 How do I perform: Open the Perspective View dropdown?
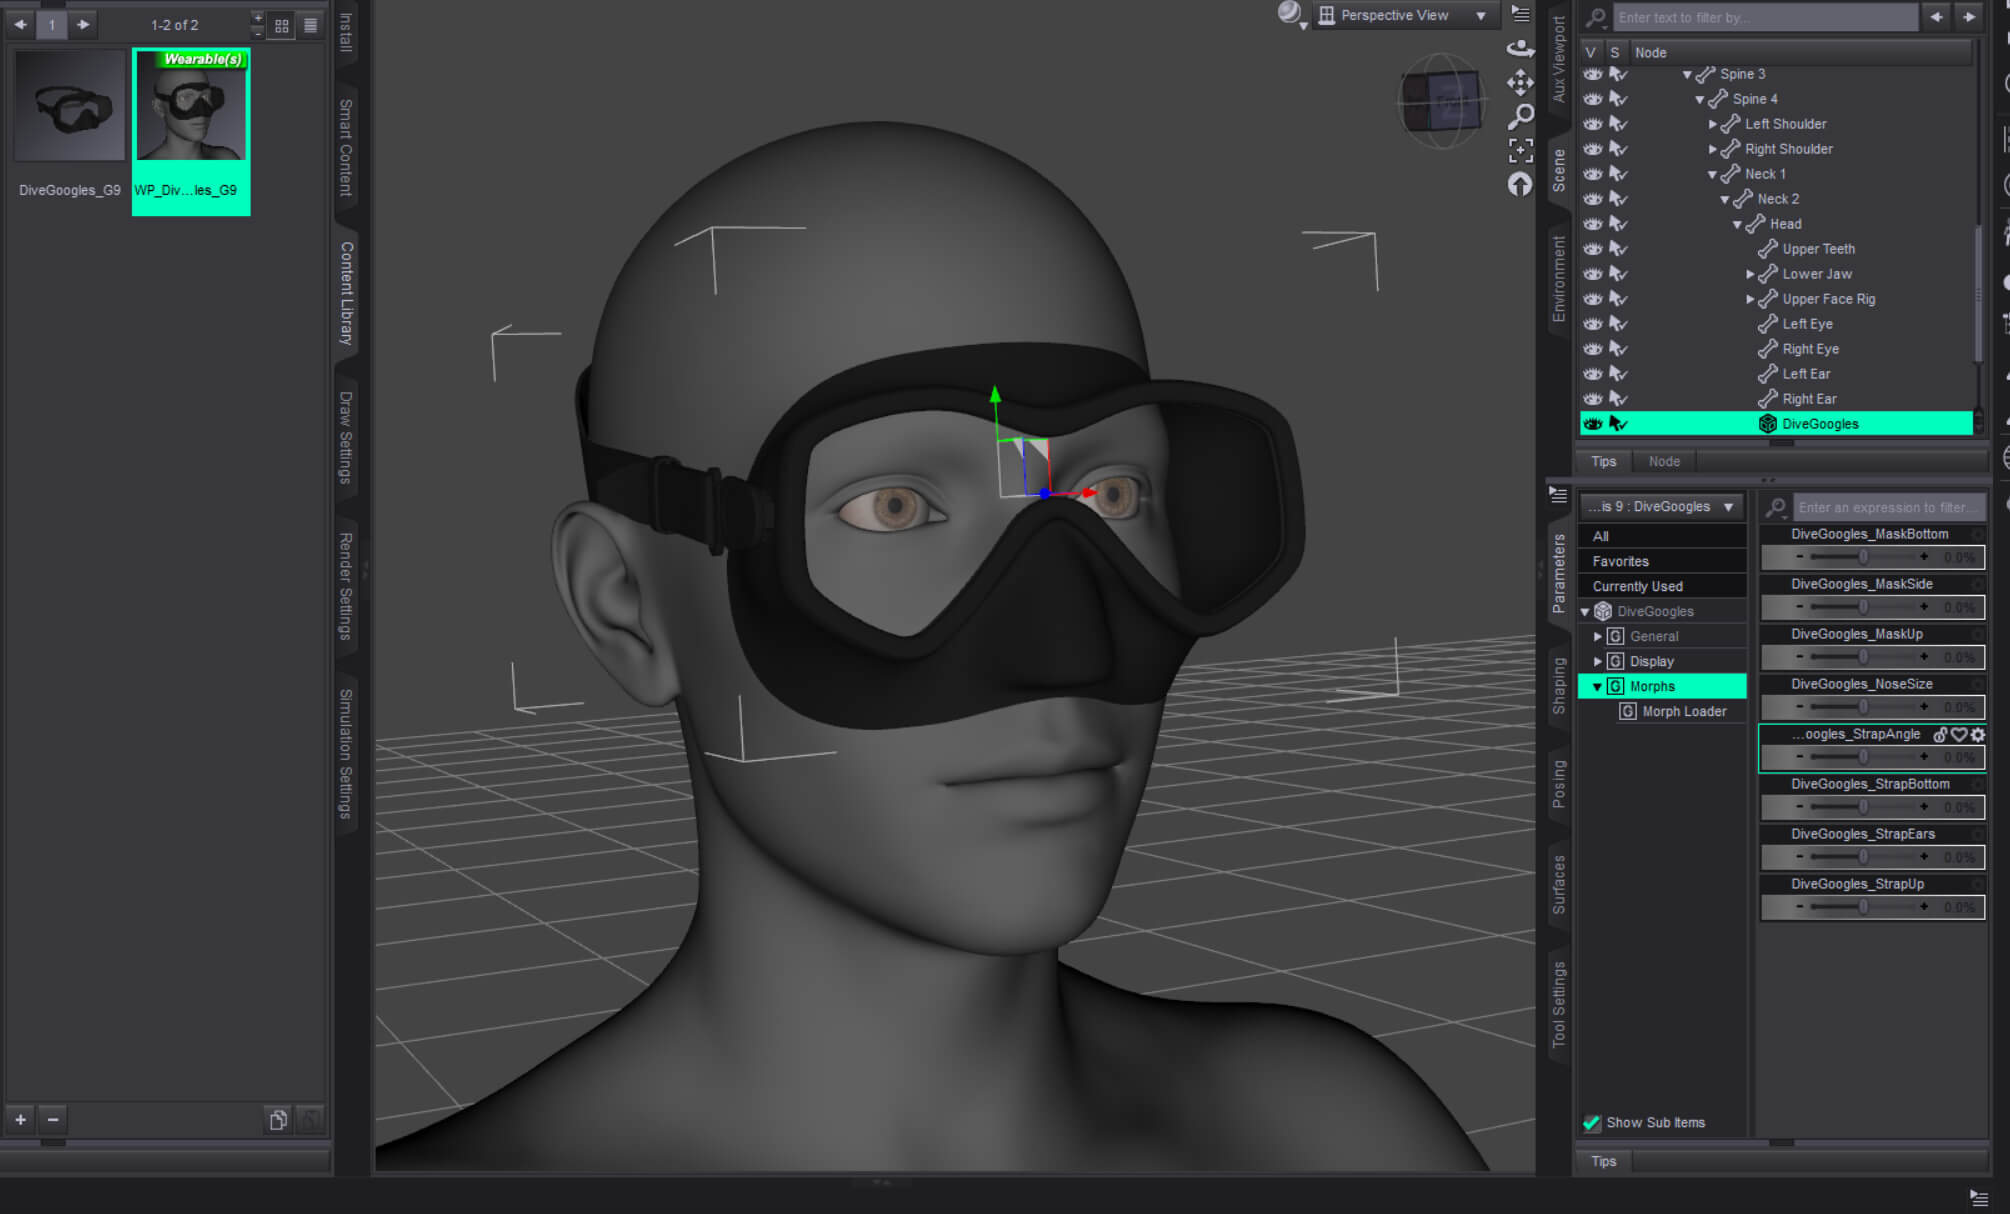[1404, 15]
